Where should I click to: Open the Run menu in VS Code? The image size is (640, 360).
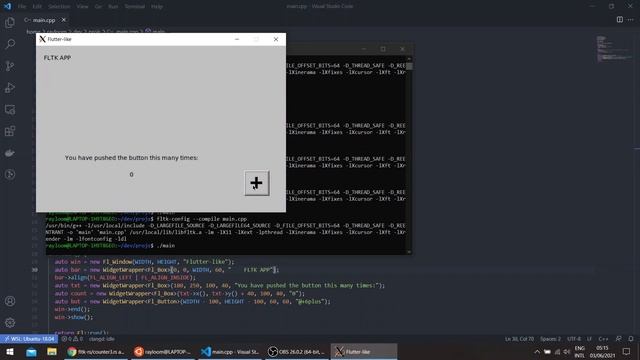[113, 7]
